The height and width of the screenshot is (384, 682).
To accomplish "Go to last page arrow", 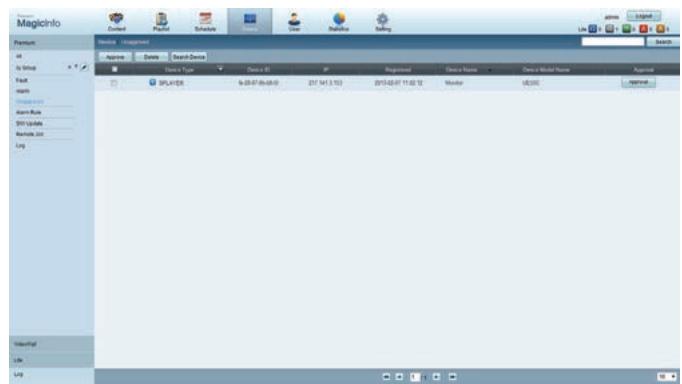I will click(452, 377).
